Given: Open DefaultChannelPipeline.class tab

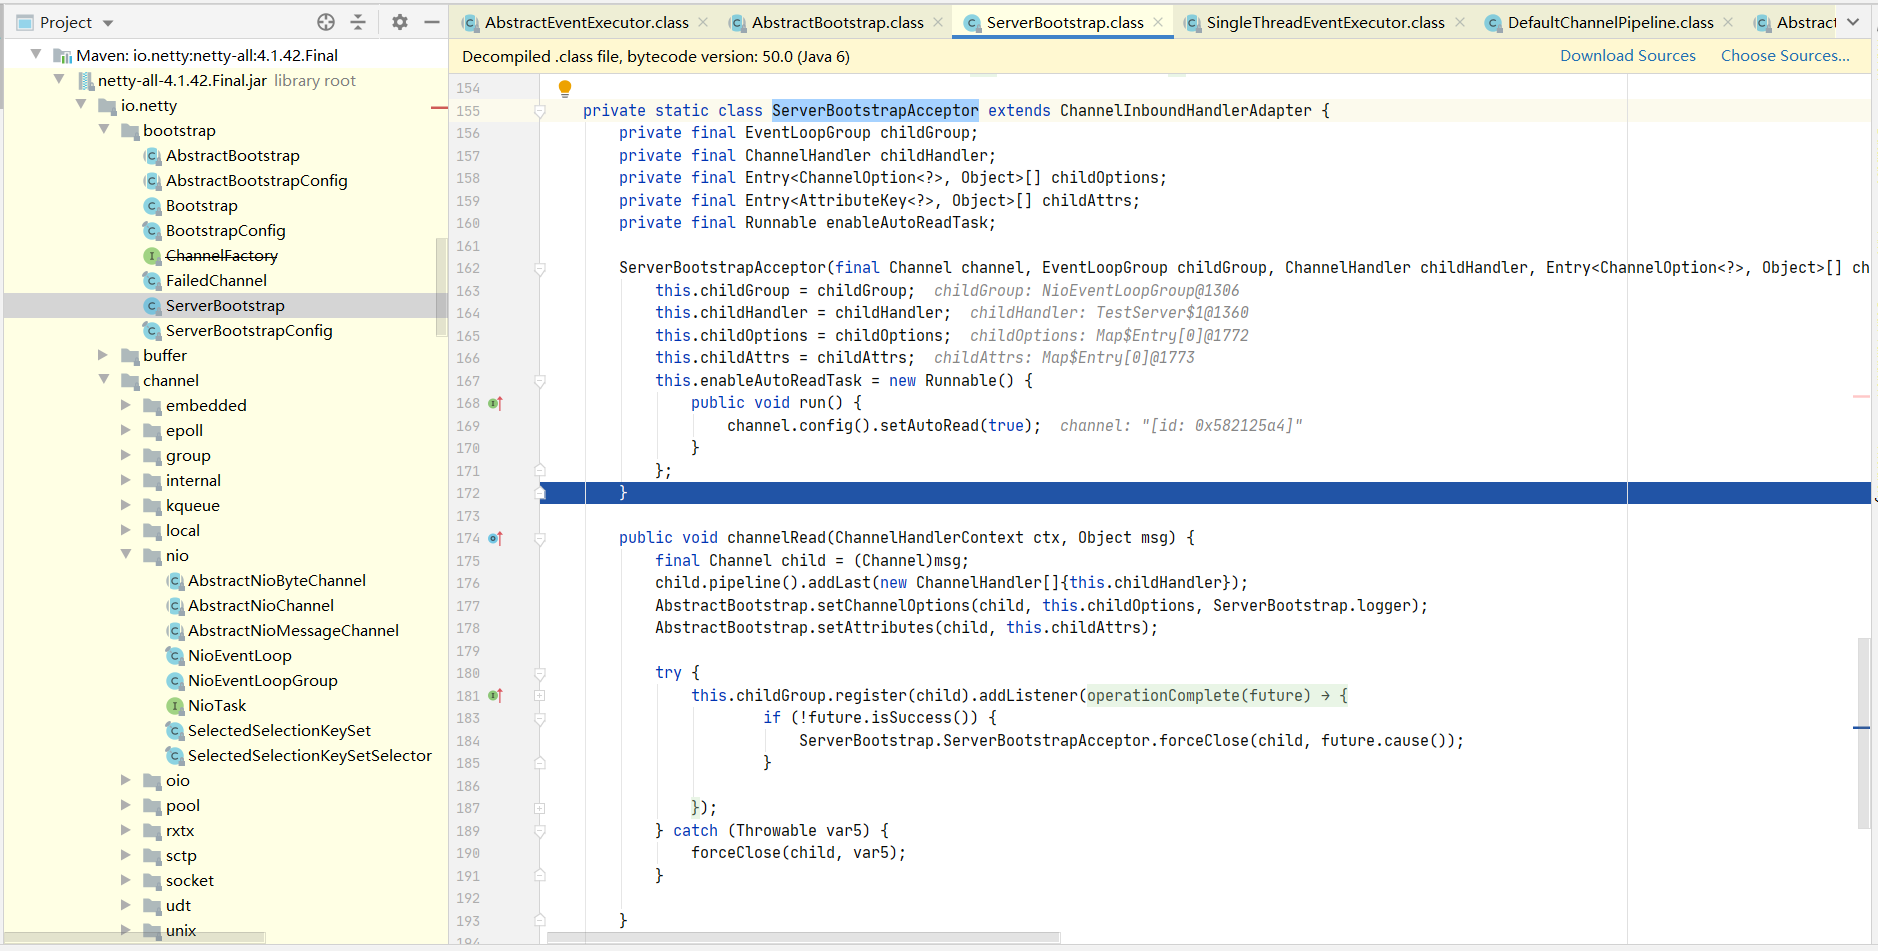Looking at the screenshot, I should coord(1610,22).
